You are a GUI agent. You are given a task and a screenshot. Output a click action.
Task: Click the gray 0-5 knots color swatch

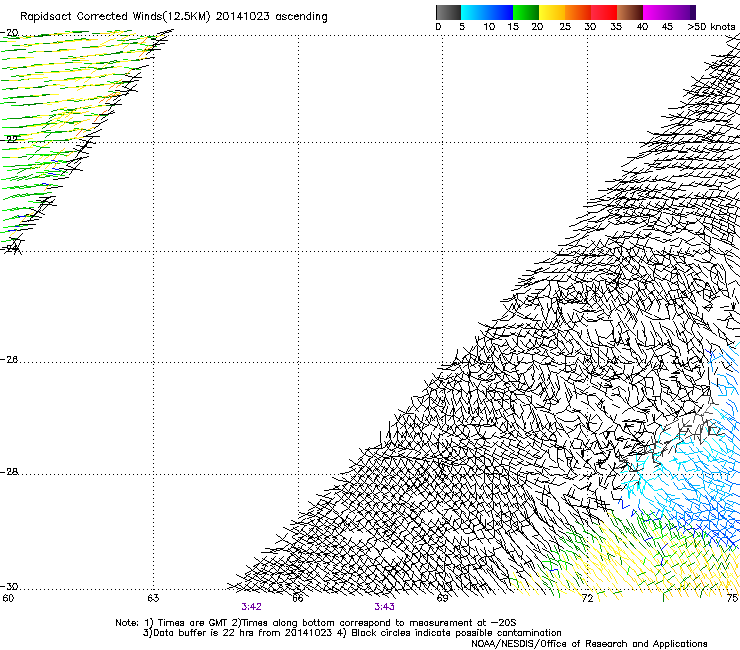click(448, 12)
